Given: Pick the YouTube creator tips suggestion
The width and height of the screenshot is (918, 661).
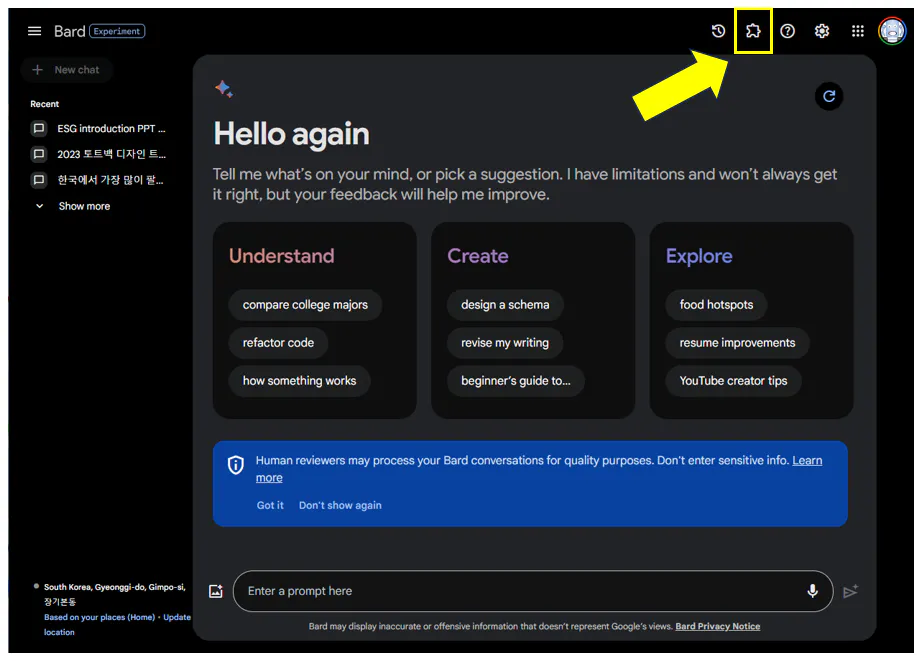Looking at the screenshot, I should click(x=733, y=381).
